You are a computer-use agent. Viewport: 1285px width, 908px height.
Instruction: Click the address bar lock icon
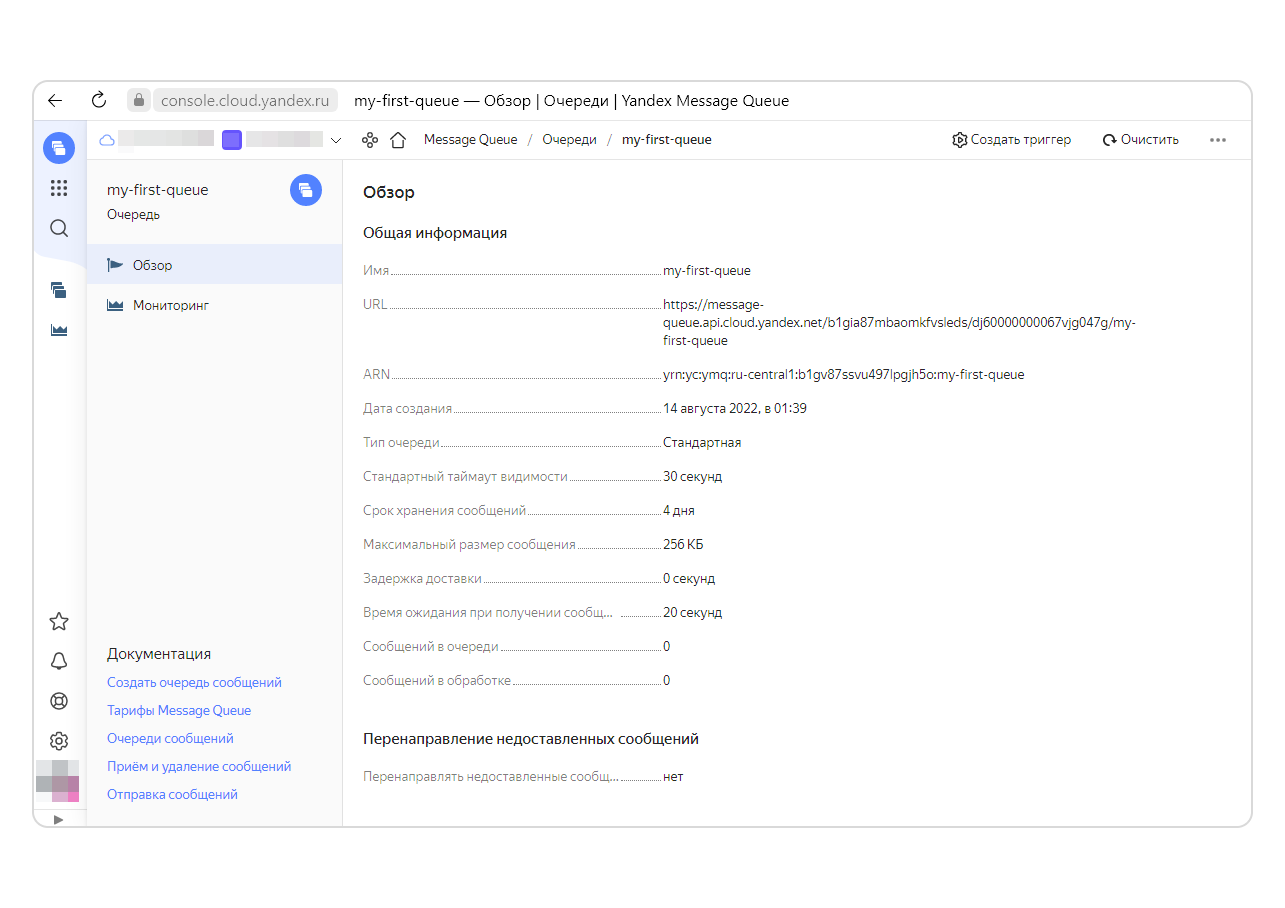coord(139,100)
